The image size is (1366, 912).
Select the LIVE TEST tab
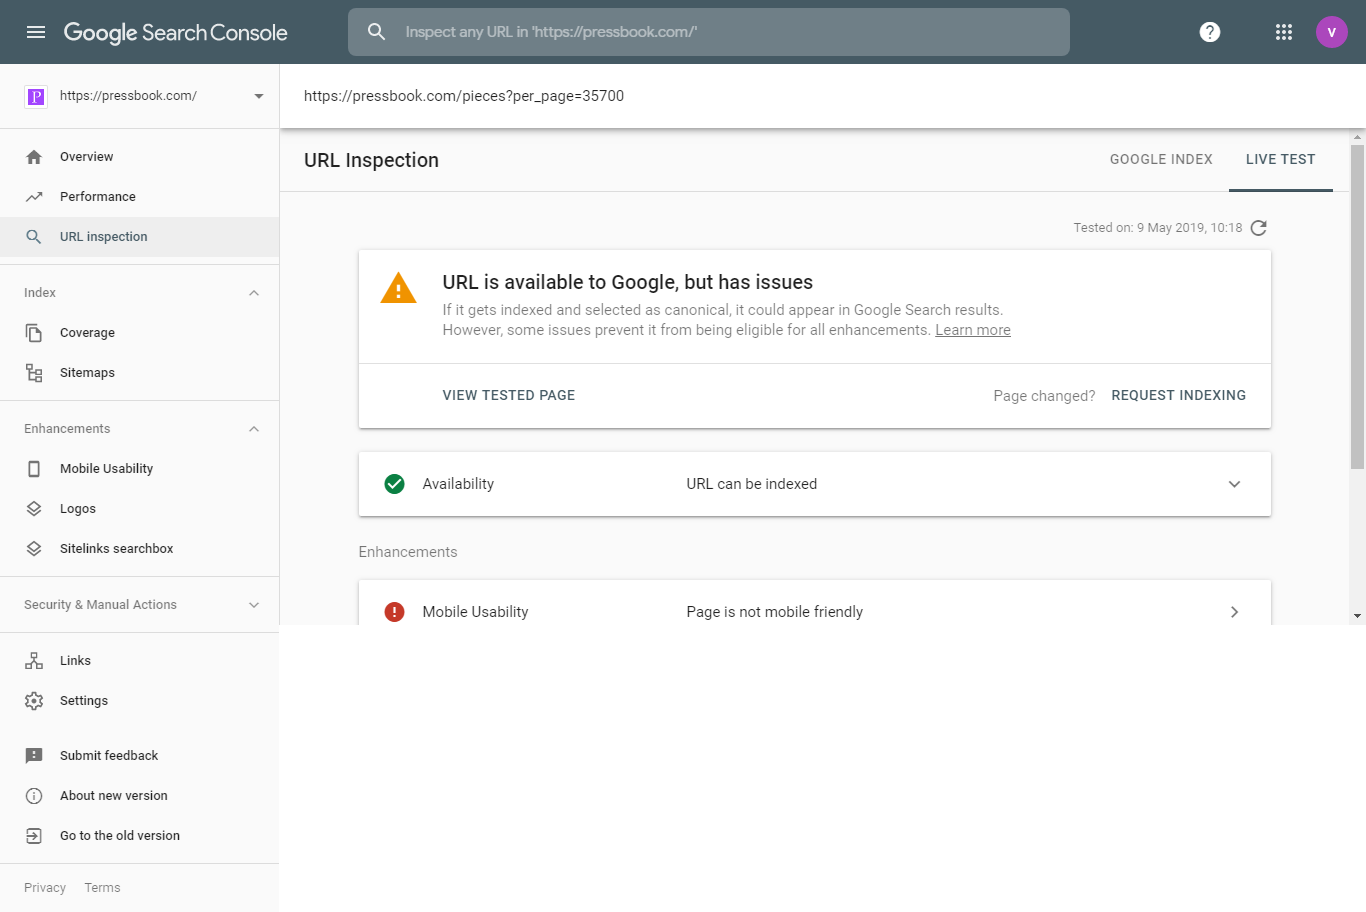click(x=1281, y=160)
